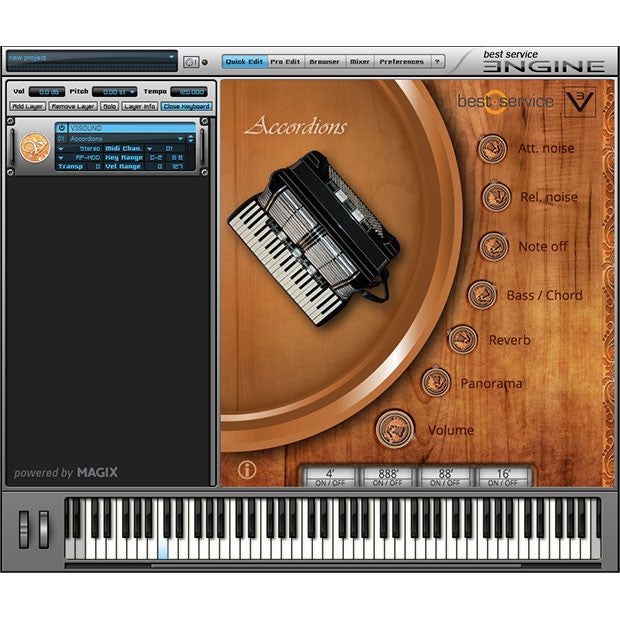Click the Rel. noise knob
Screen dimensions: 620x620
[496, 197]
